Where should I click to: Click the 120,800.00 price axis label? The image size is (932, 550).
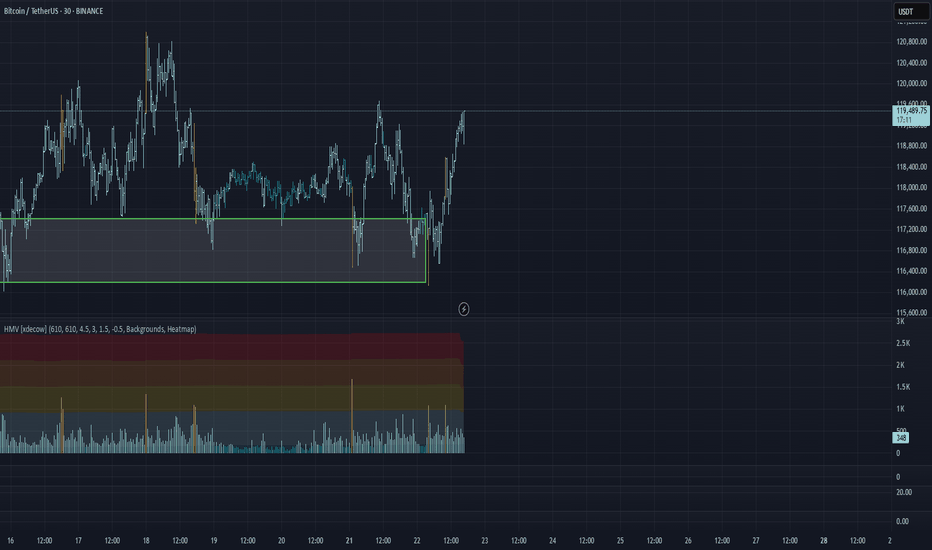[912, 42]
